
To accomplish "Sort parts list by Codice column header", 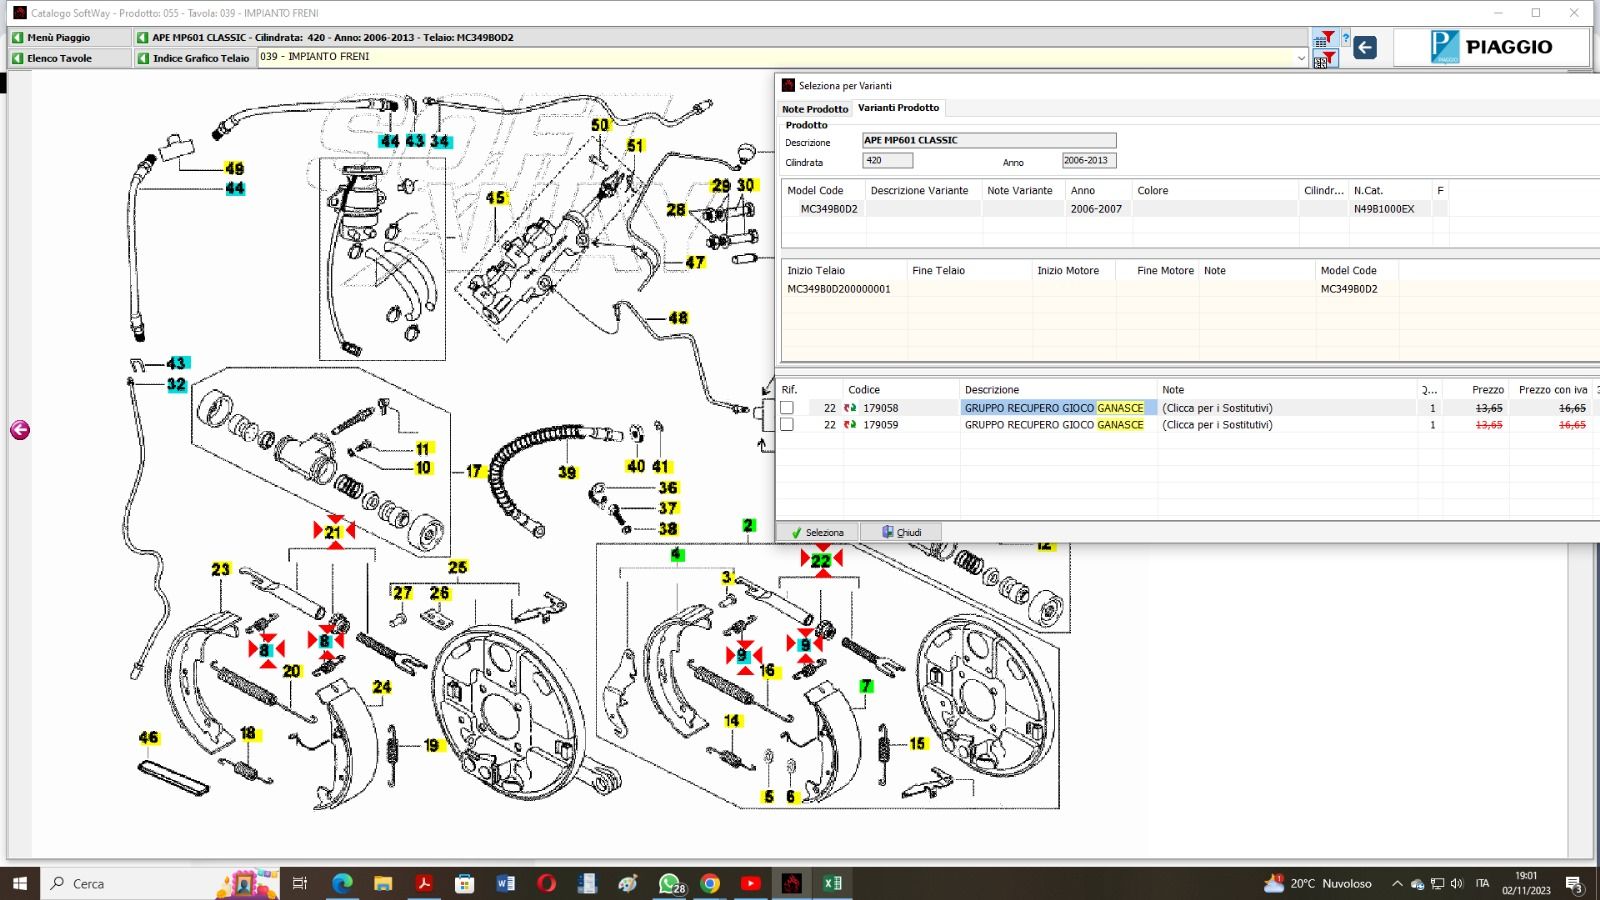I will 900,390.
